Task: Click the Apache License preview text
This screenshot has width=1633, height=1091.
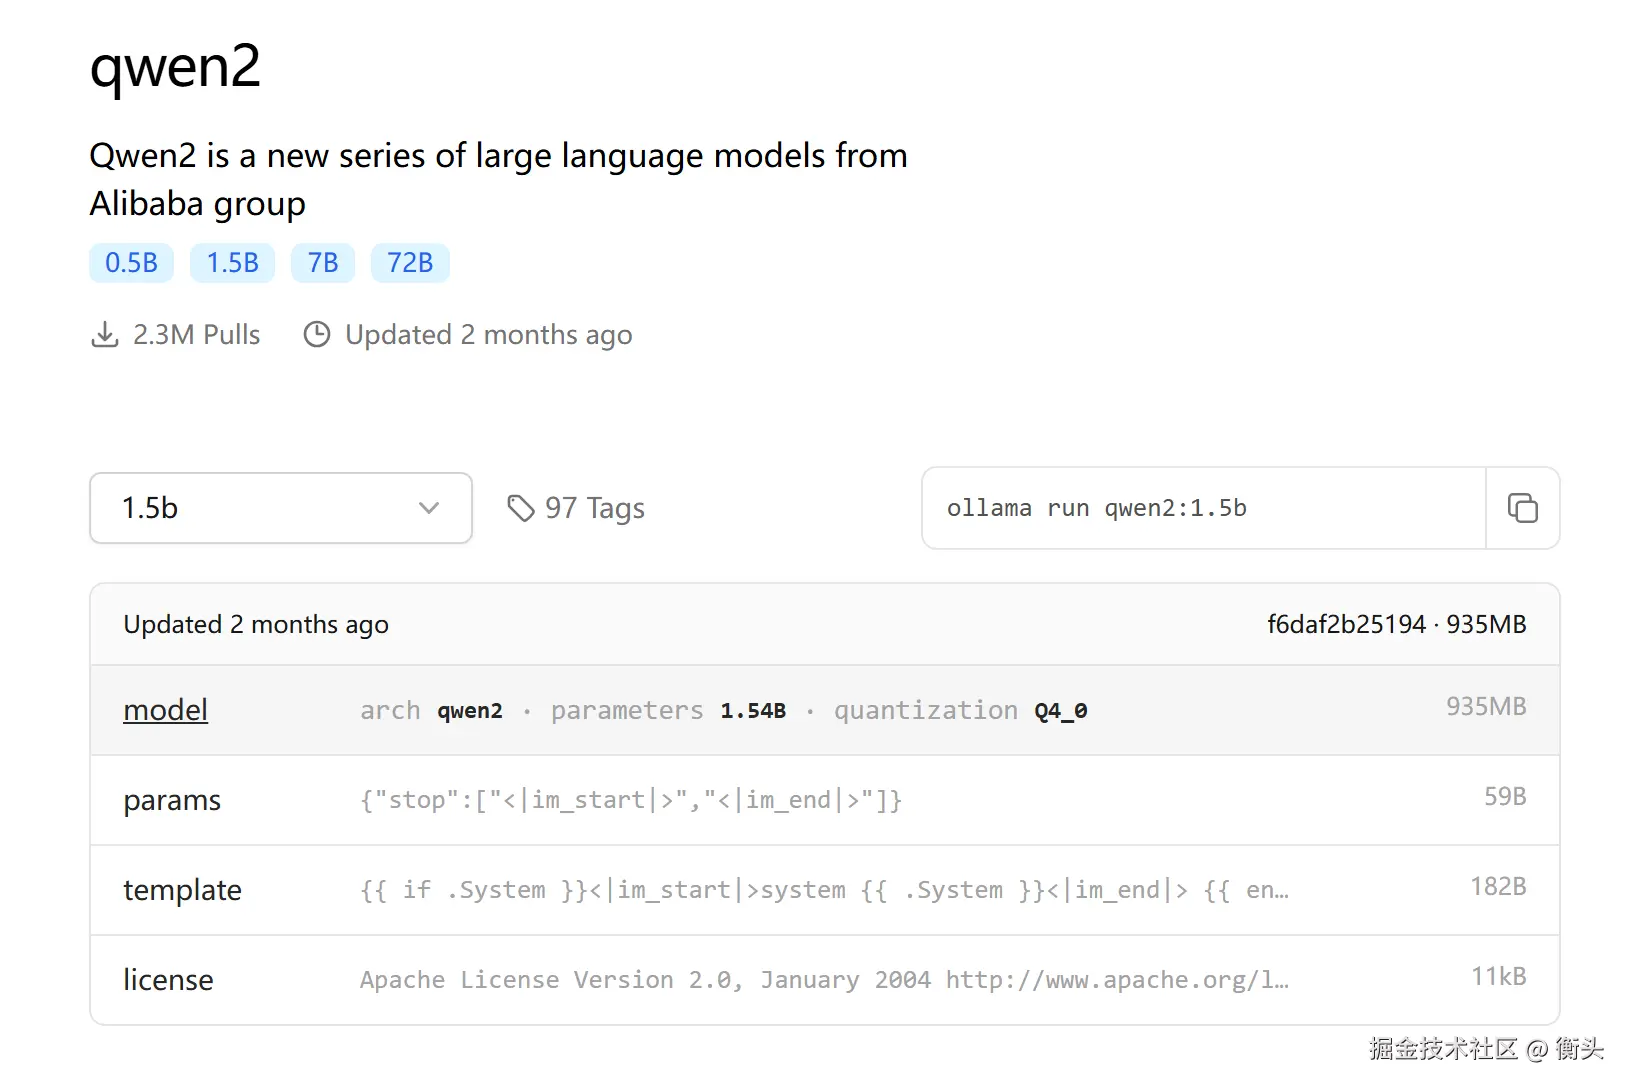Action: (824, 980)
